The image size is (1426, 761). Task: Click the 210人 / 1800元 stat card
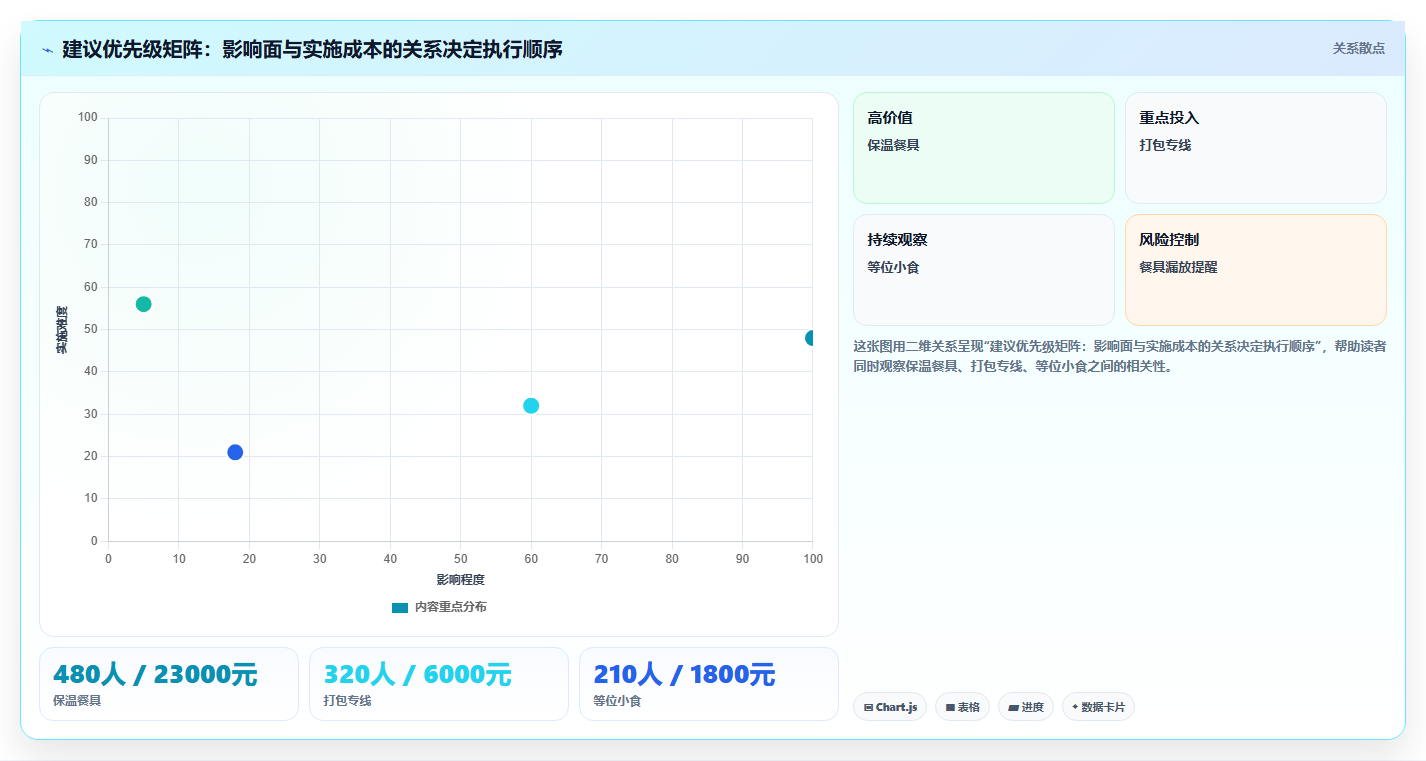(709, 684)
